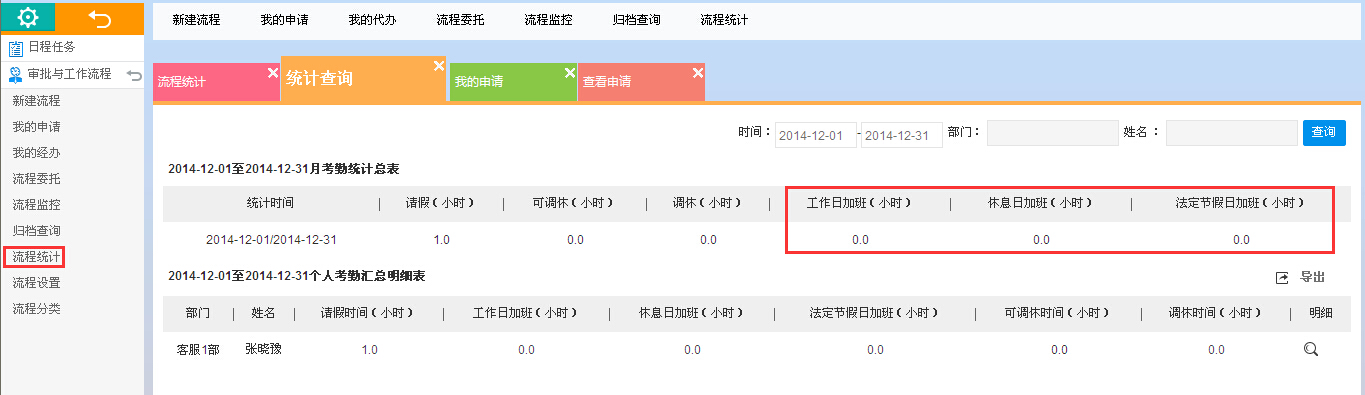The height and width of the screenshot is (395, 1365).
Task: Click the 部门 column header in detail table
Action: 197,313
